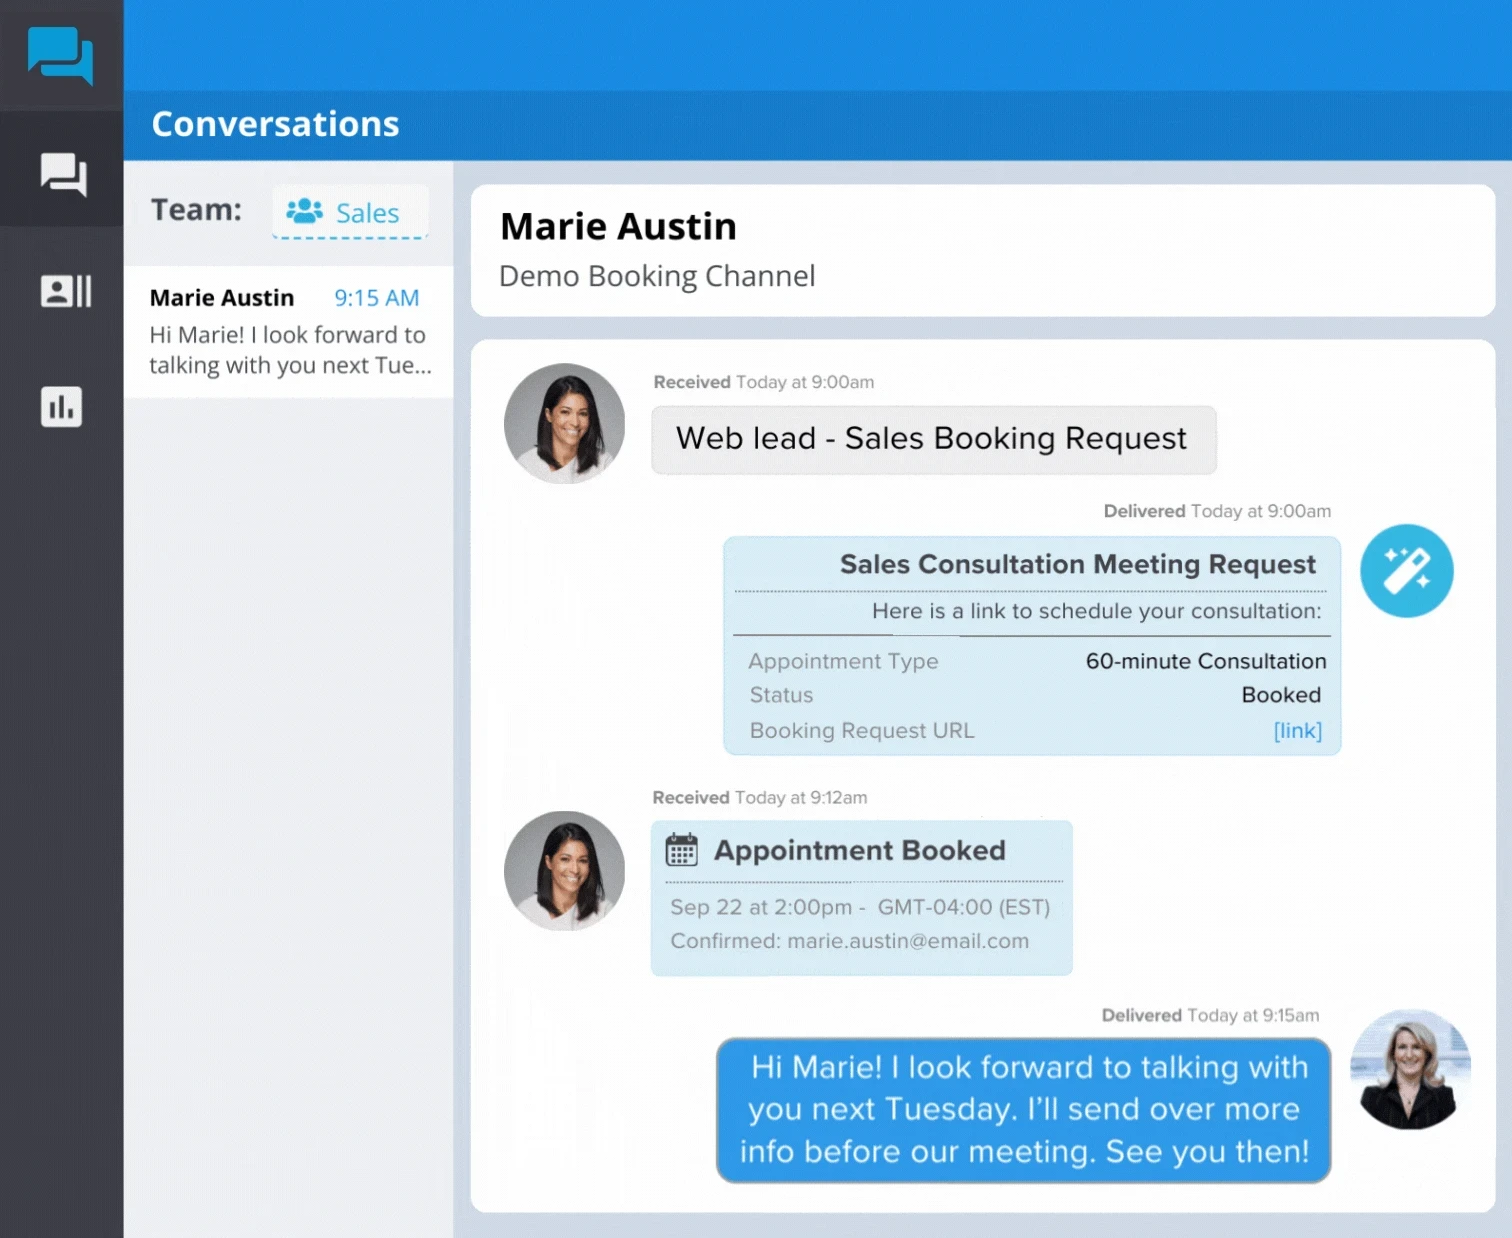This screenshot has width=1512, height=1238.
Task: Click the Appointment Type label
Action: 844,662
